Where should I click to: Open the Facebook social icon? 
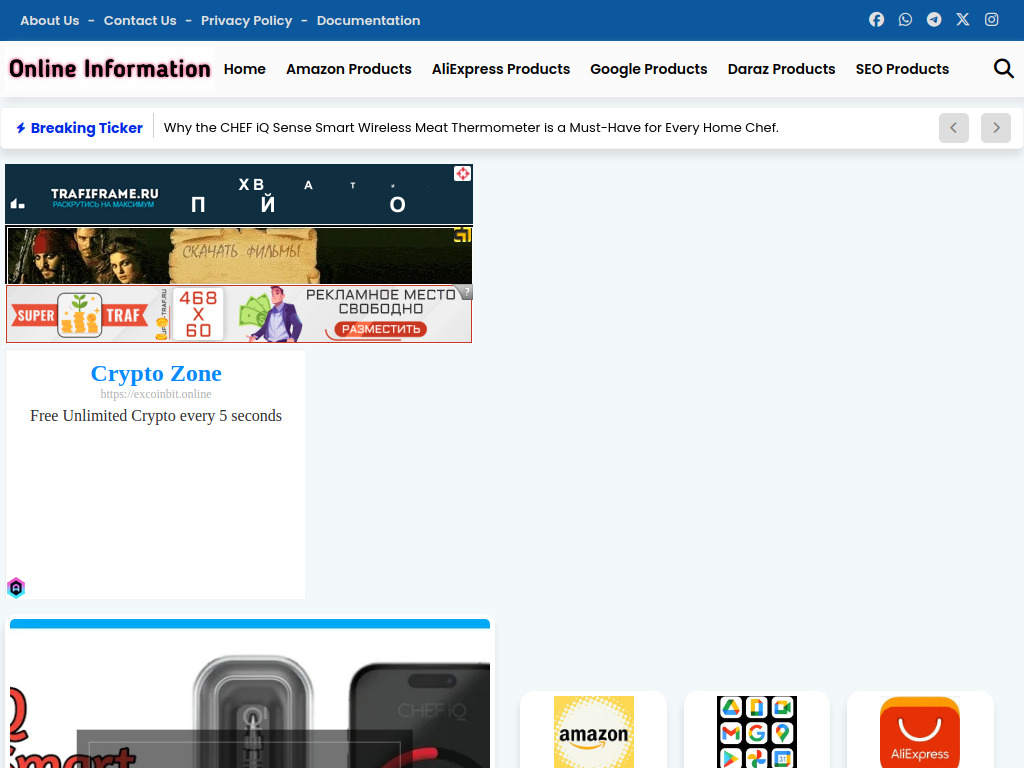click(x=876, y=20)
